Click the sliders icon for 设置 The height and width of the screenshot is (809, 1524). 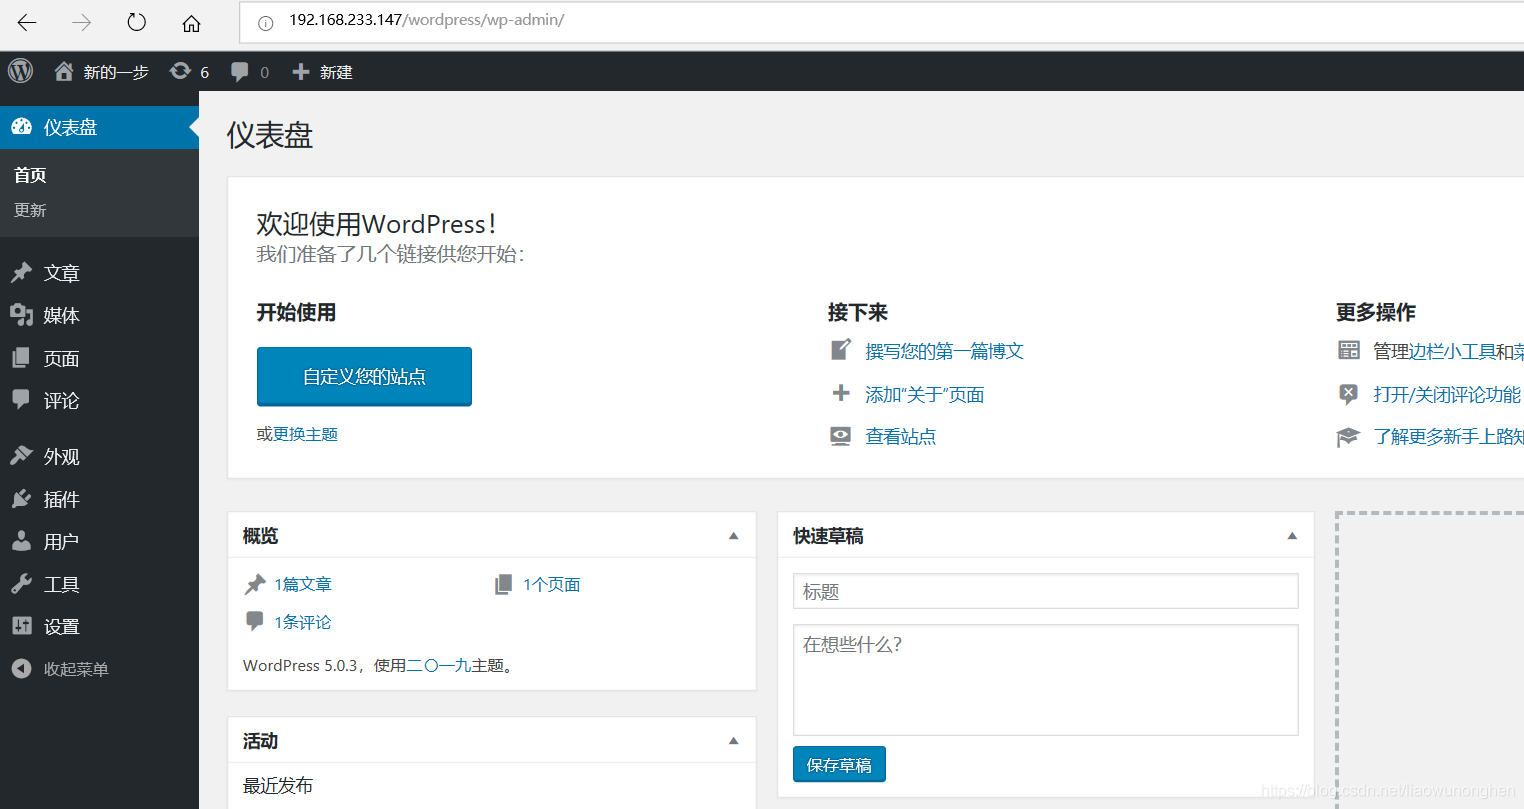tap(21, 626)
